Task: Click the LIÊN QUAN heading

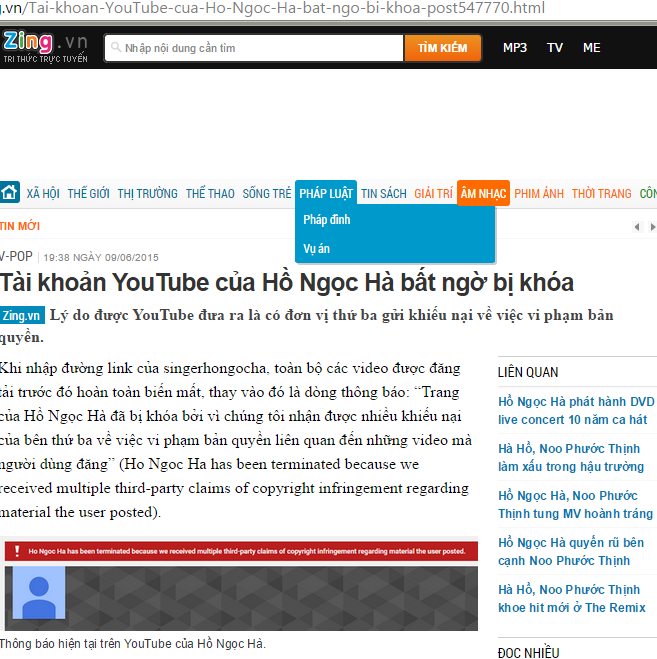Action: 528,372
